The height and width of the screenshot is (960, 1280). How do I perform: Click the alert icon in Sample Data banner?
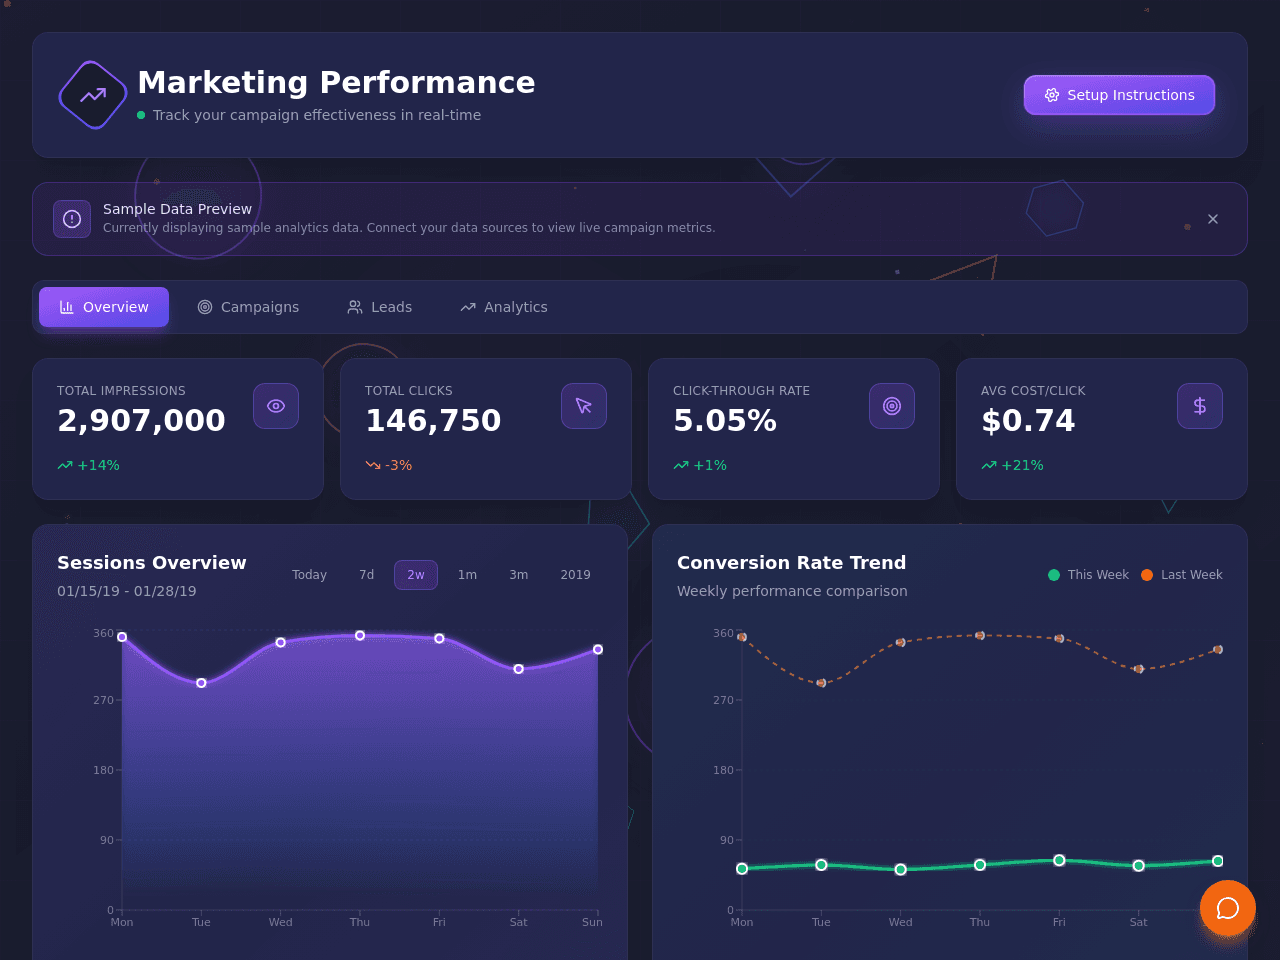point(72,219)
